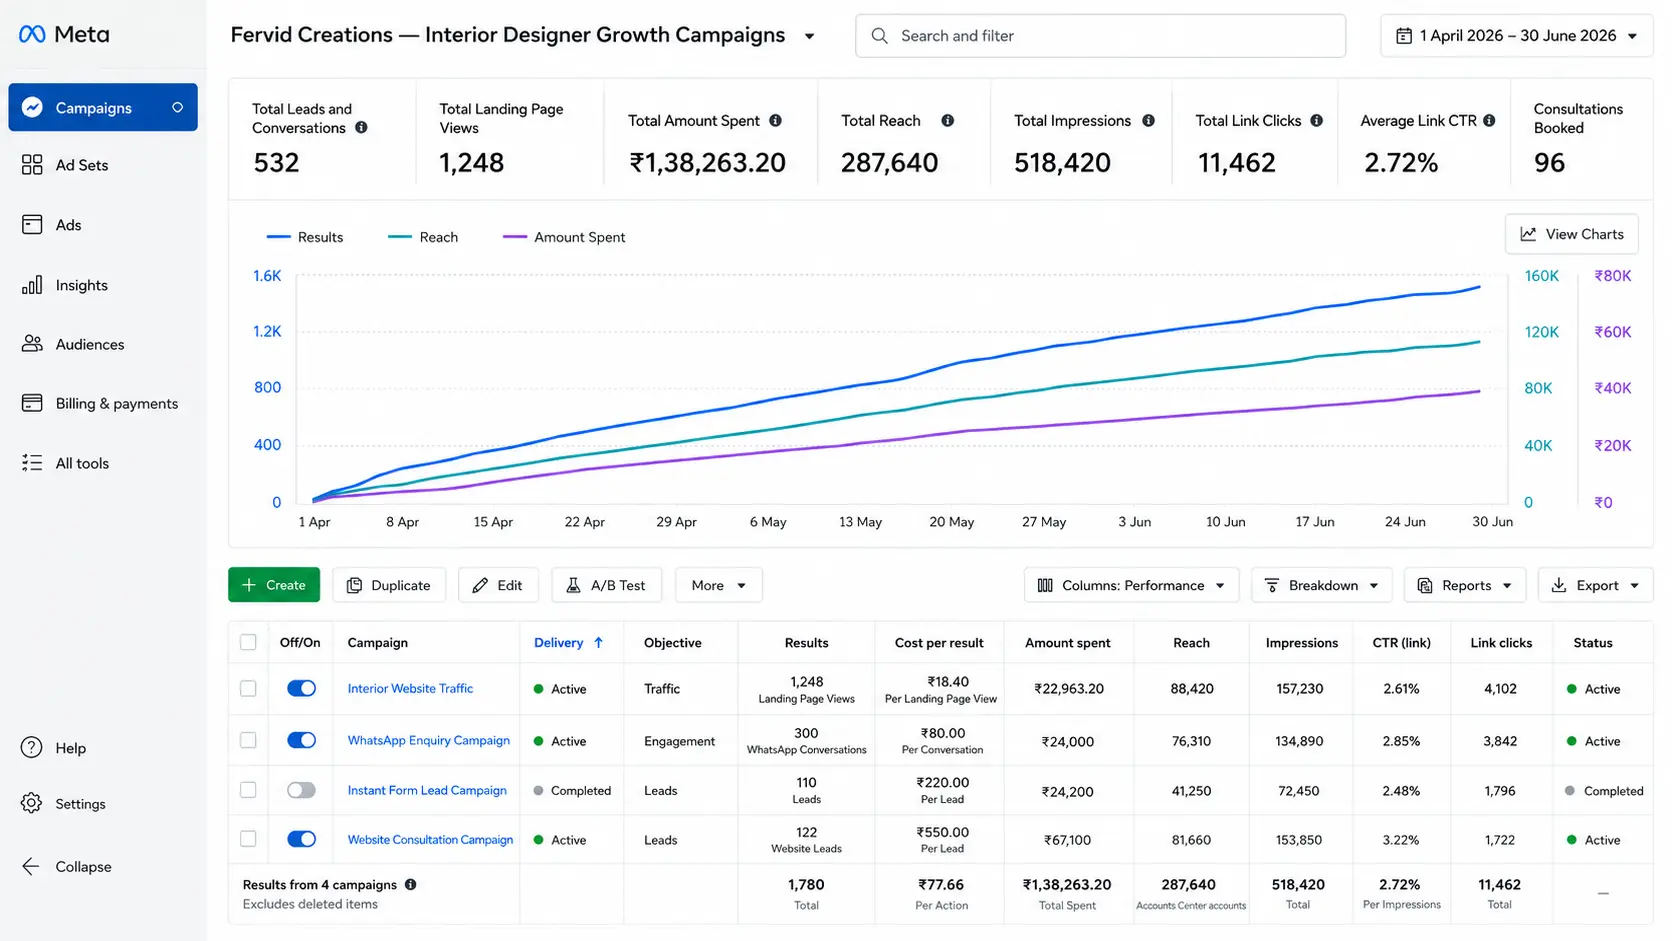The height and width of the screenshot is (941, 1672).
Task: Turn off WhatsApp Enquiry Campaign switch
Action: click(301, 740)
